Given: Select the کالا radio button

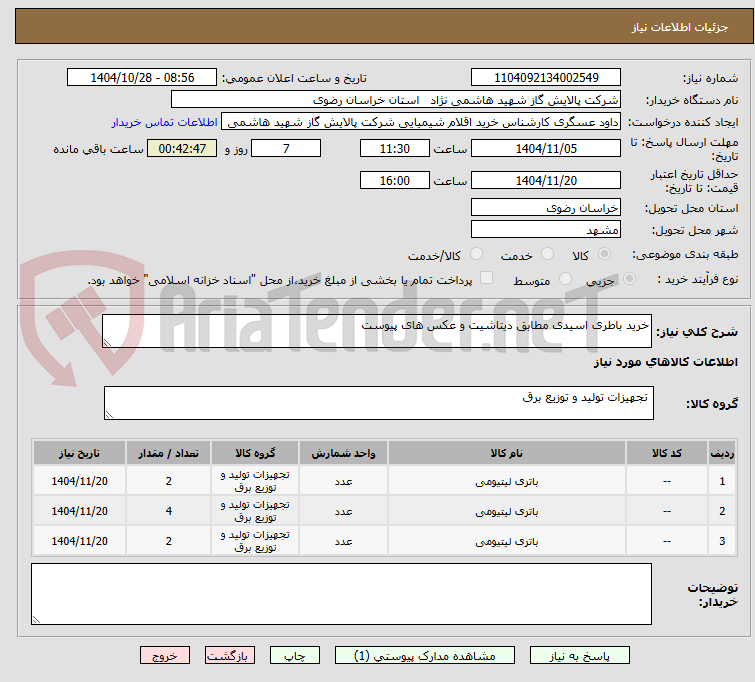Looking at the screenshot, I should [604, 254].
